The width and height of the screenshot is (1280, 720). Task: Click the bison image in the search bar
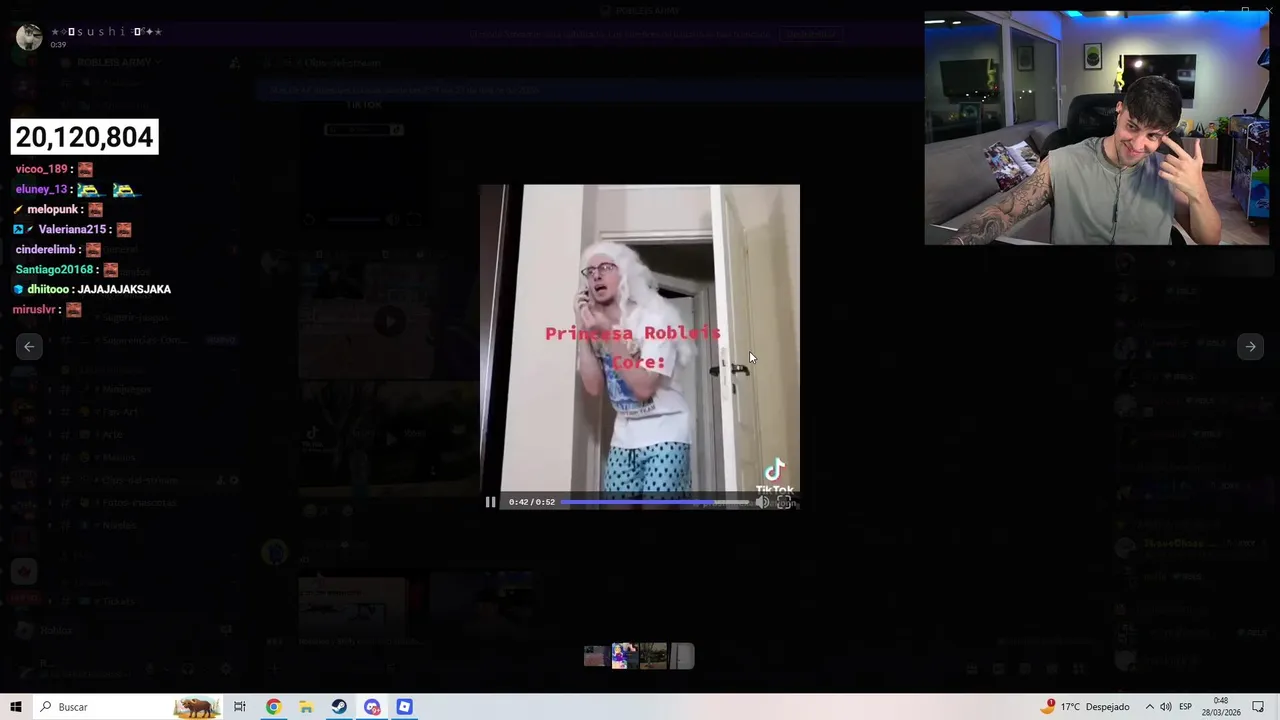pos(196,707)
